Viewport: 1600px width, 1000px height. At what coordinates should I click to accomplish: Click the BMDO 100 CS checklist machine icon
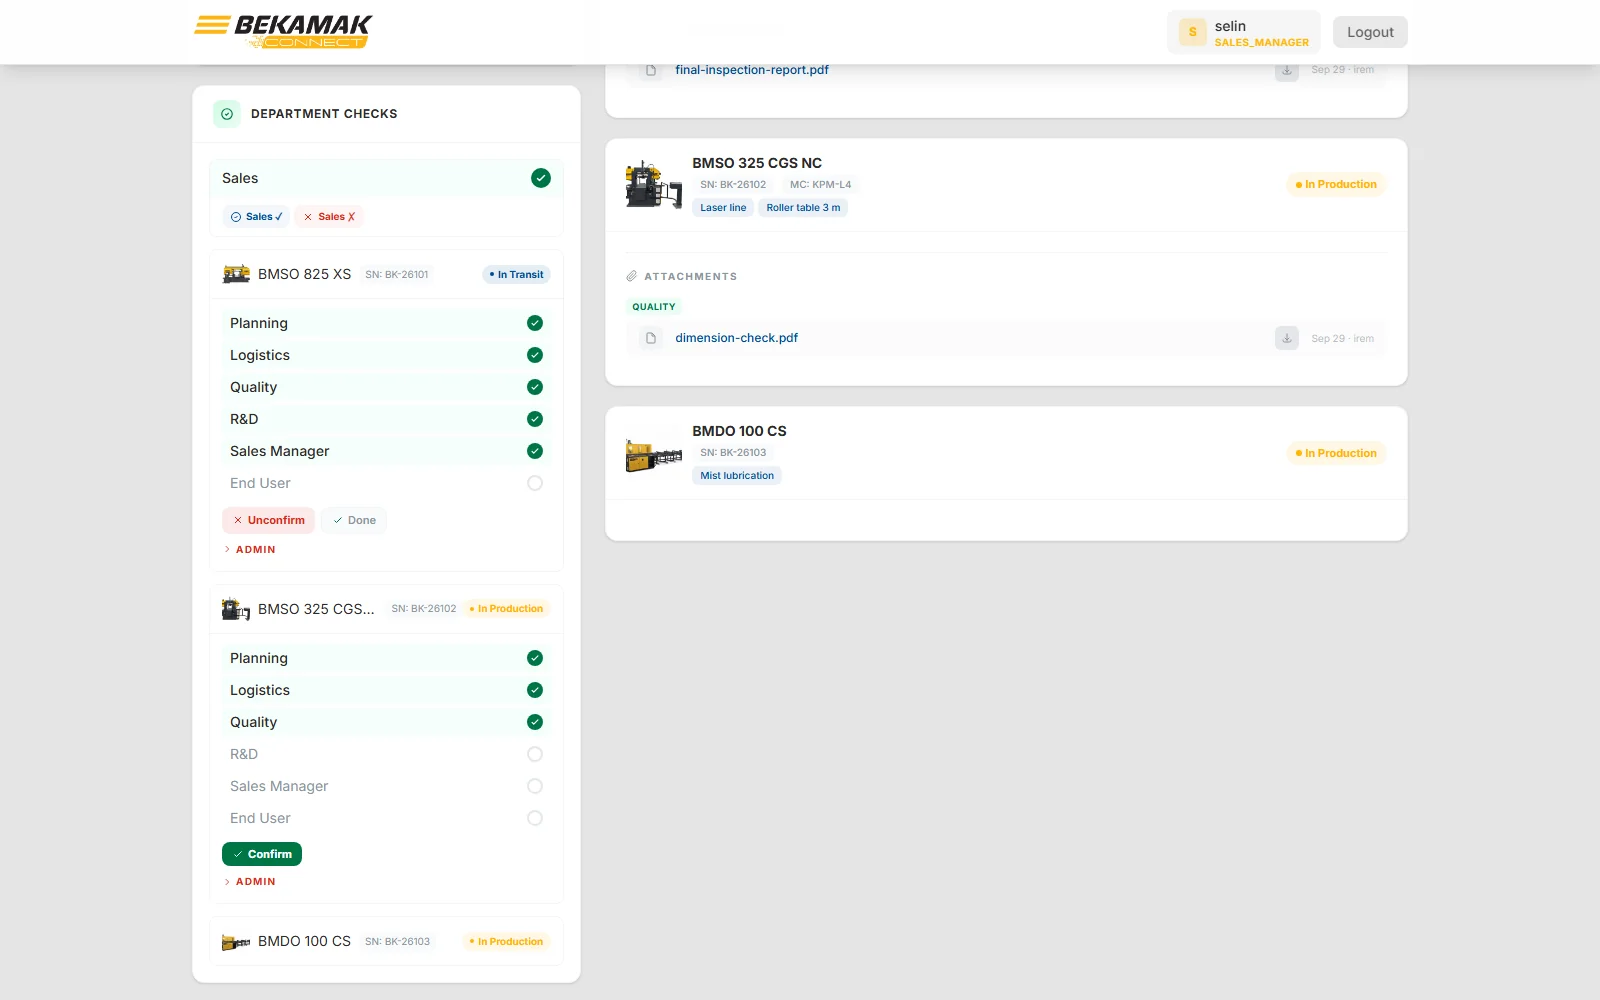[x=236, y=942]
